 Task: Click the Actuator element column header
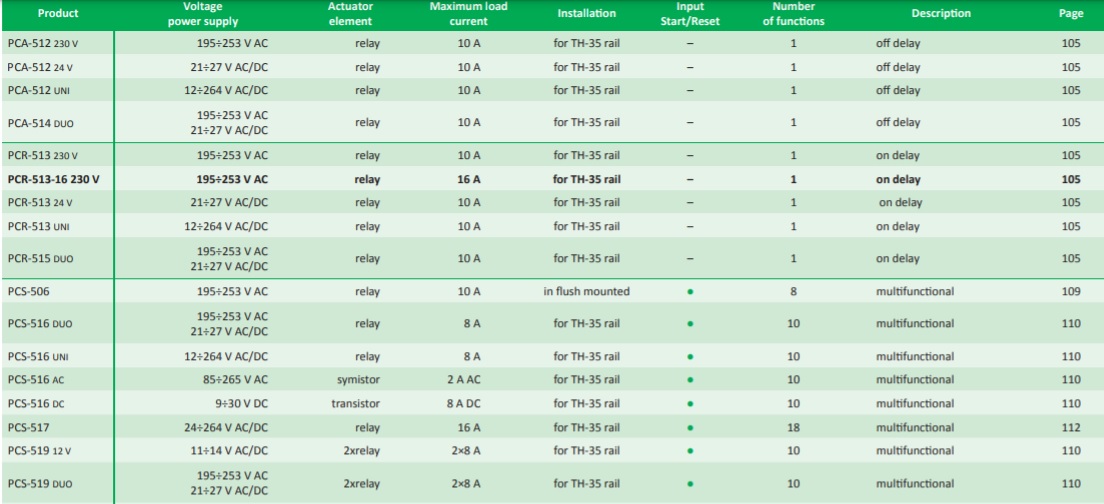tap(350, 13)
